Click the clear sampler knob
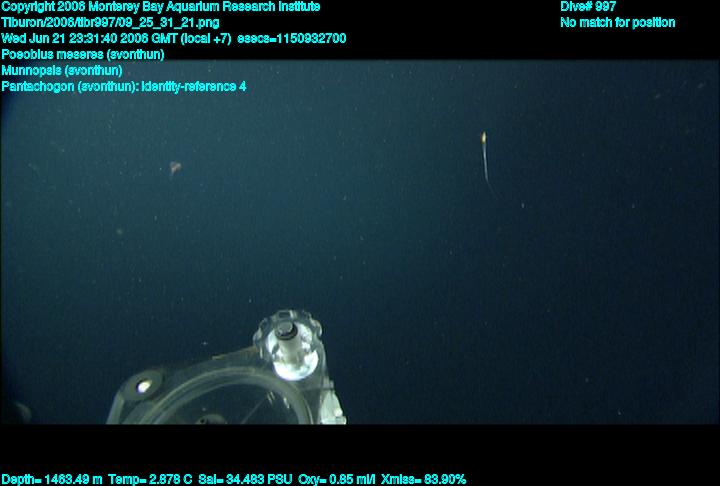This screenshot has width=720, height=486. coord(288,345)
